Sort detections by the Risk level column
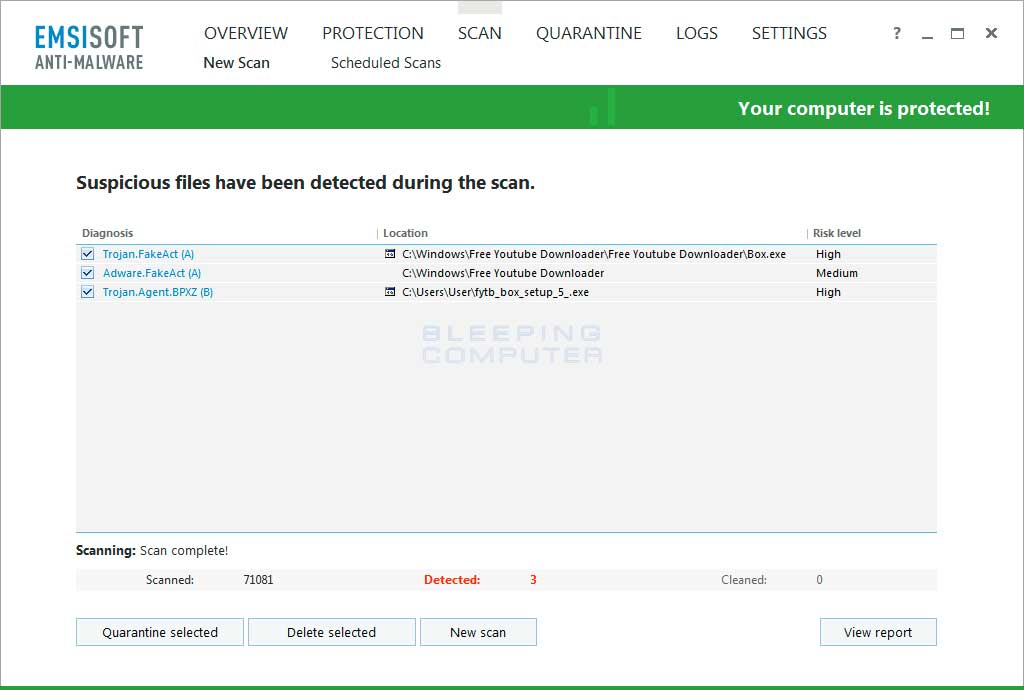Image resolution: width=1024 pixels, height=690 pixels. (x=836, y=232)
